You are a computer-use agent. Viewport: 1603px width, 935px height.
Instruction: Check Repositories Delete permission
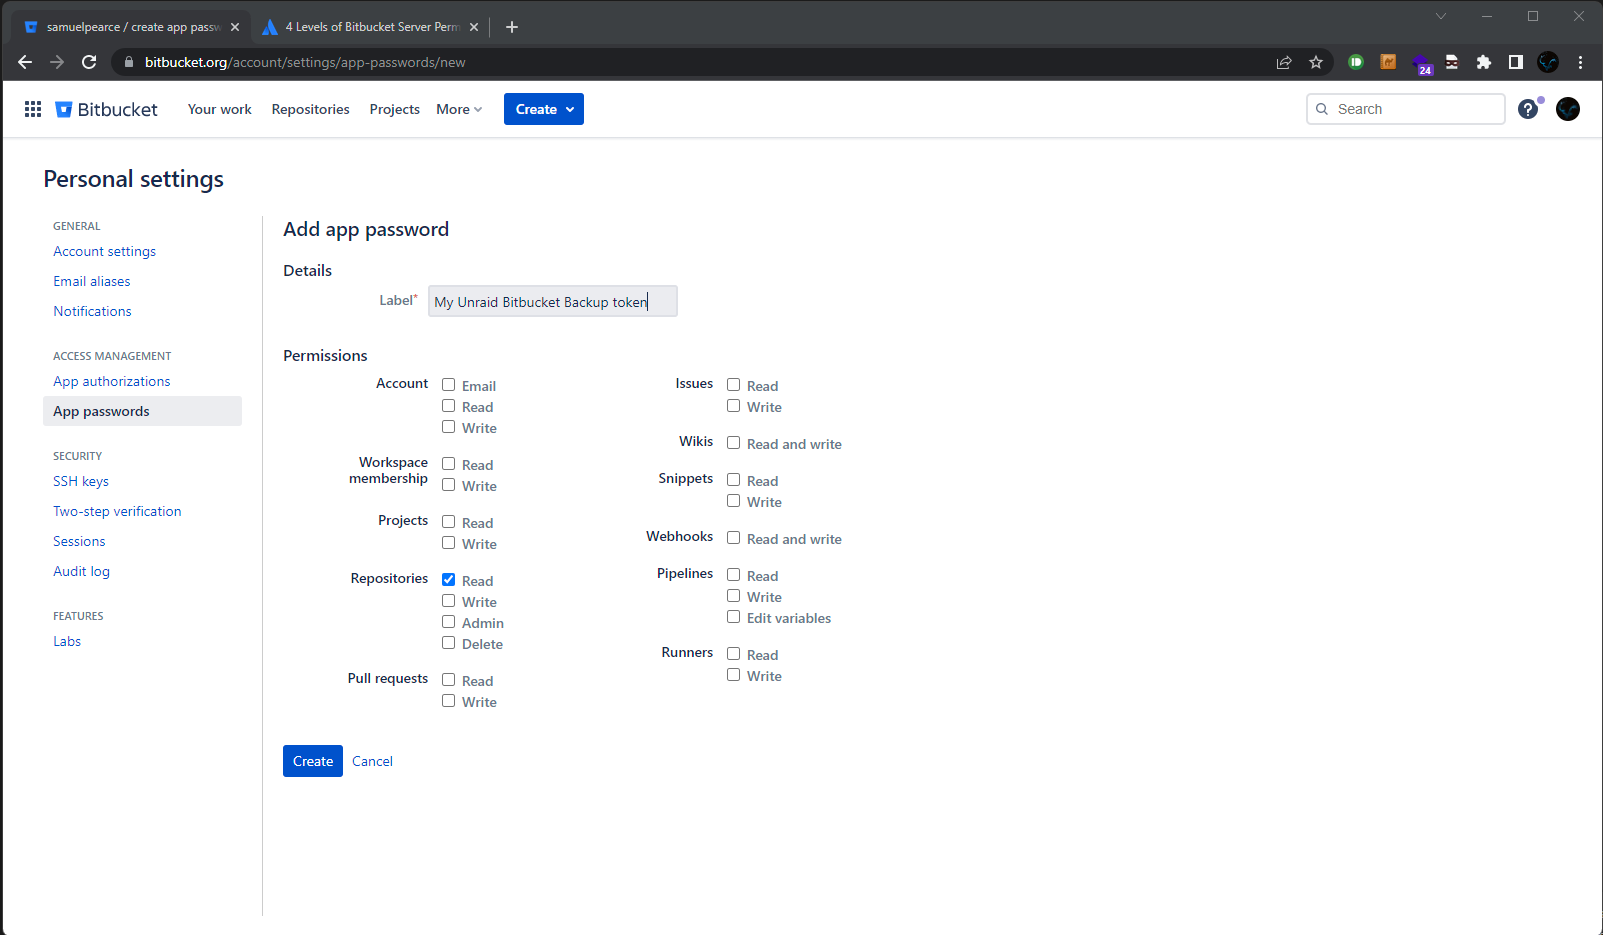tap(449, 643)
